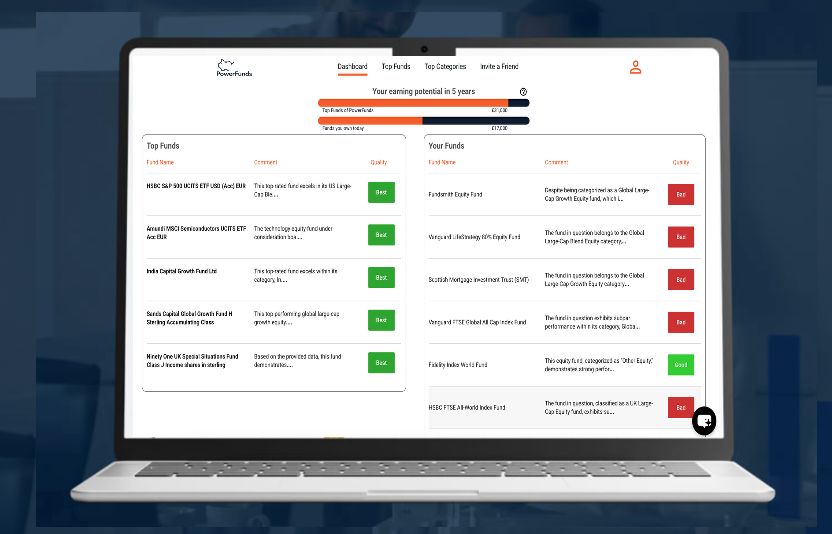Click Bad badge for Scottish Mortgage Investment Trust

click(x=681, y=279)
